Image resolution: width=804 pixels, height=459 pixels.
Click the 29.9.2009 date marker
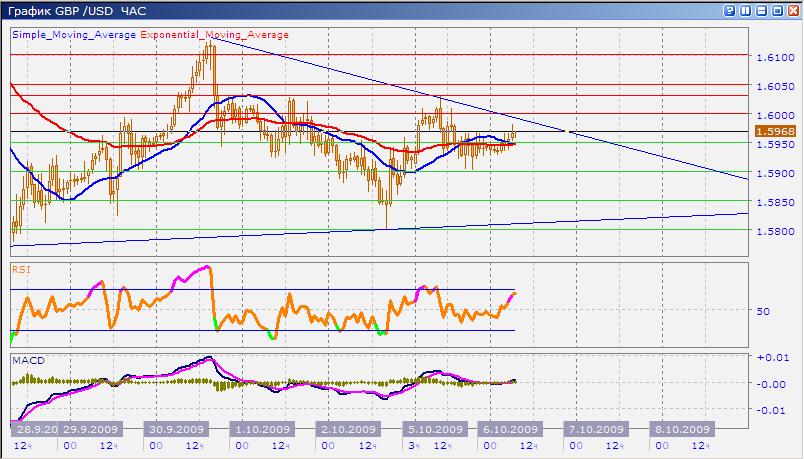pyautogui.click(x=91, y=427)
